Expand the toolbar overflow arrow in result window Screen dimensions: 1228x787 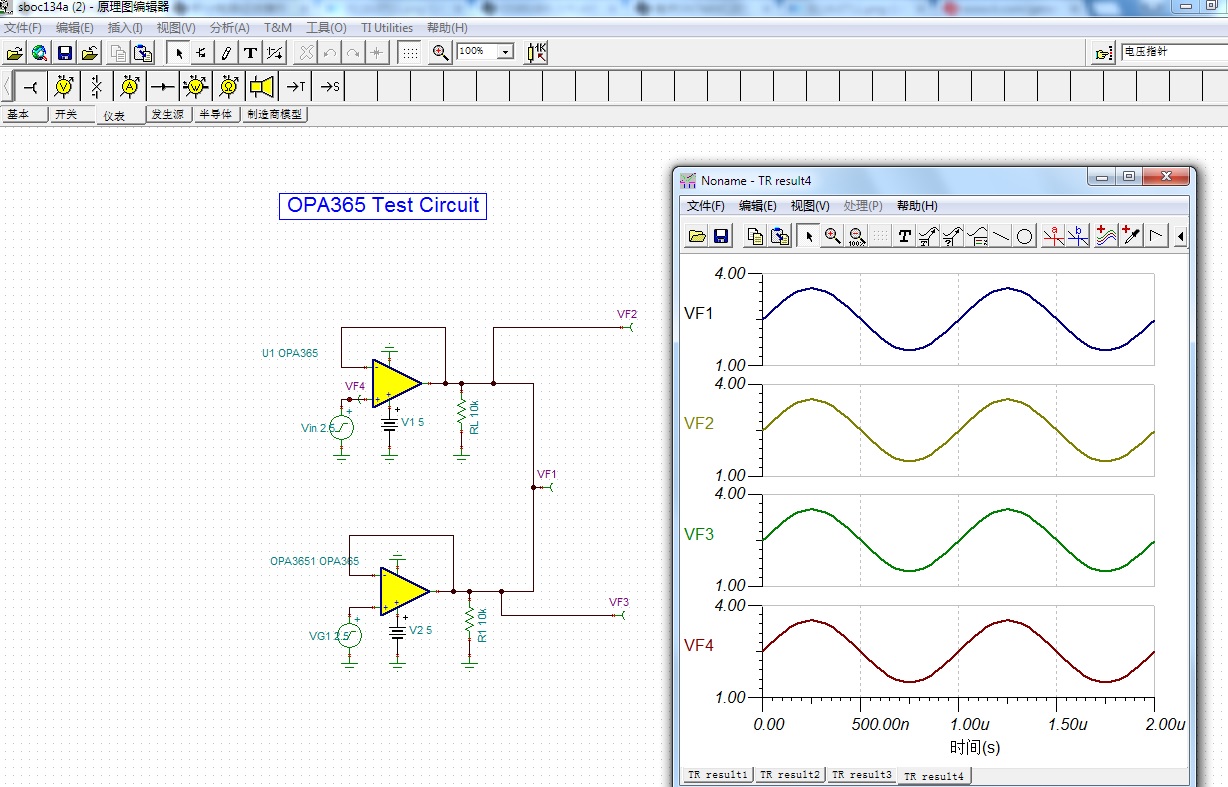[1181, 236]
